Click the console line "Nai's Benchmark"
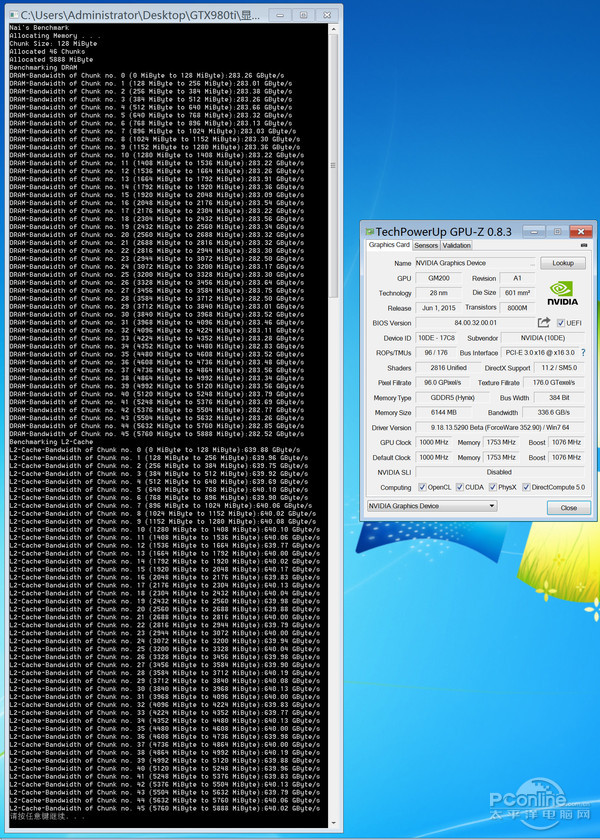Image resolution: width=600 pixels, height=840 pixels. (x=39, y=27)
